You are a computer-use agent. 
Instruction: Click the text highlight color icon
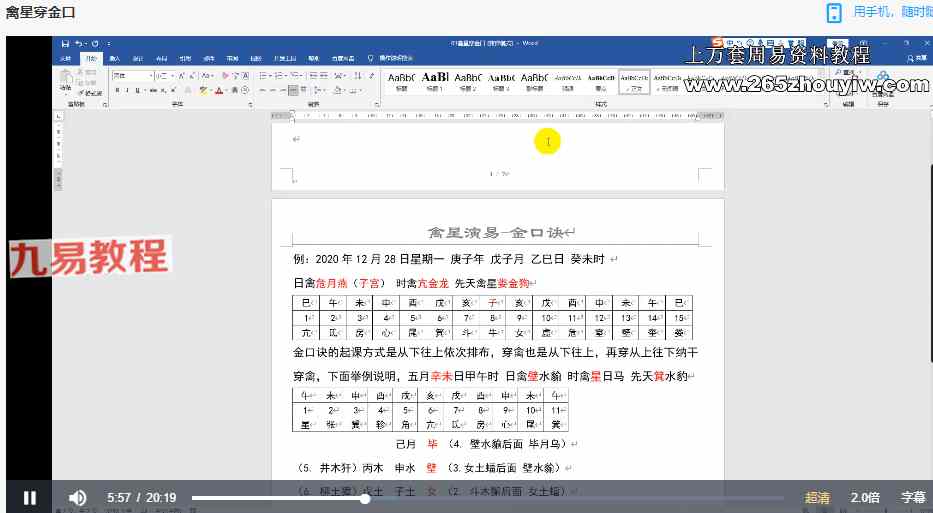pos(203,90)
